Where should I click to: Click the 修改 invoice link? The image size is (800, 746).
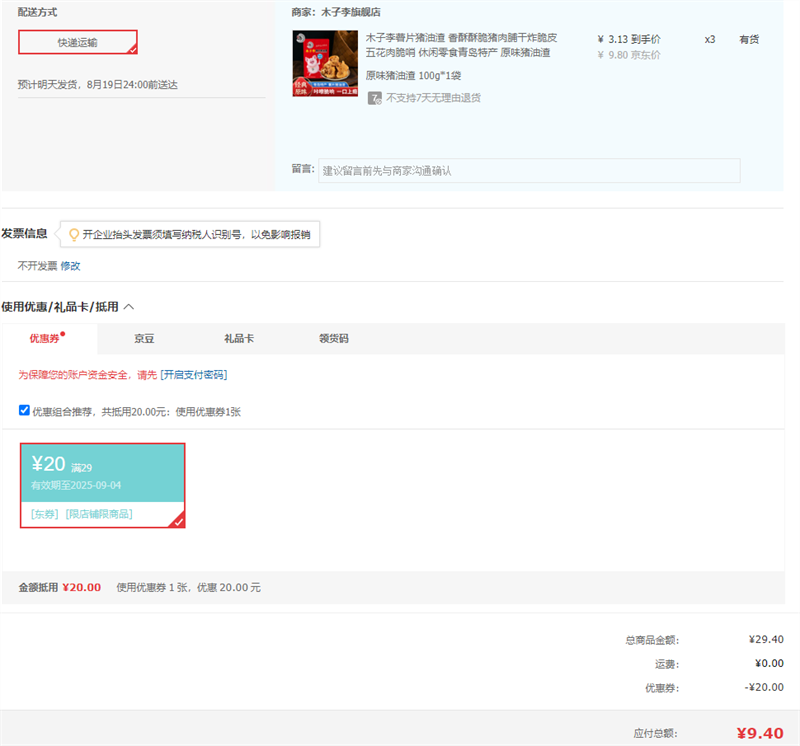click(x=70, y=266)
